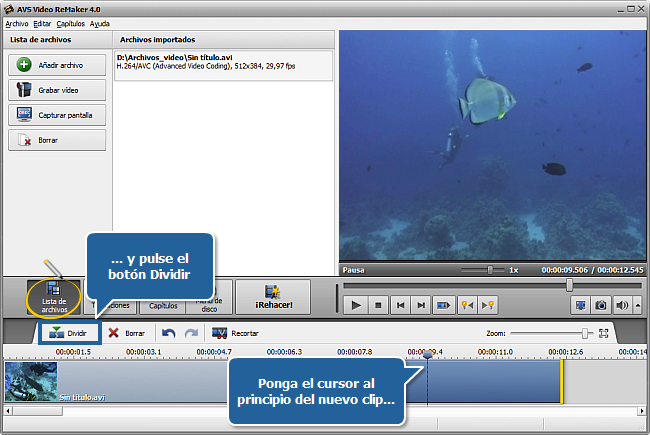Undo the last timeline action

click(x=167, y=333)
